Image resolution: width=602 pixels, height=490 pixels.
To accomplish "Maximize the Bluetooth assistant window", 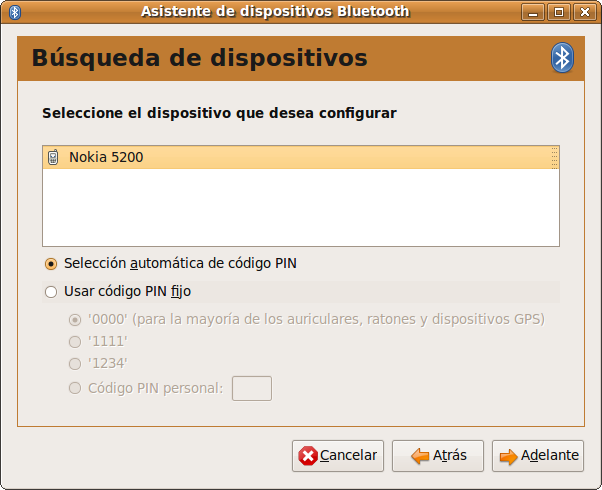I will pyautogui.click(x=559, y=12).
